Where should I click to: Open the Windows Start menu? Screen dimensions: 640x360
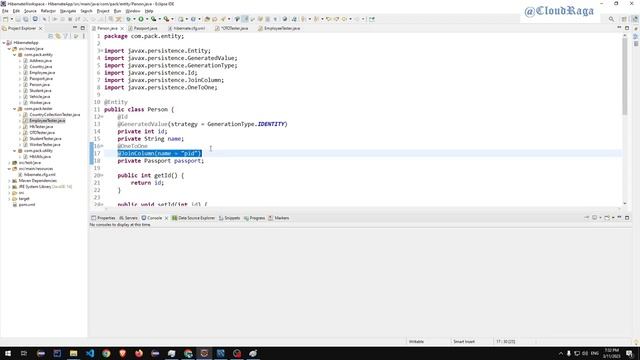(x=8, y=353)
